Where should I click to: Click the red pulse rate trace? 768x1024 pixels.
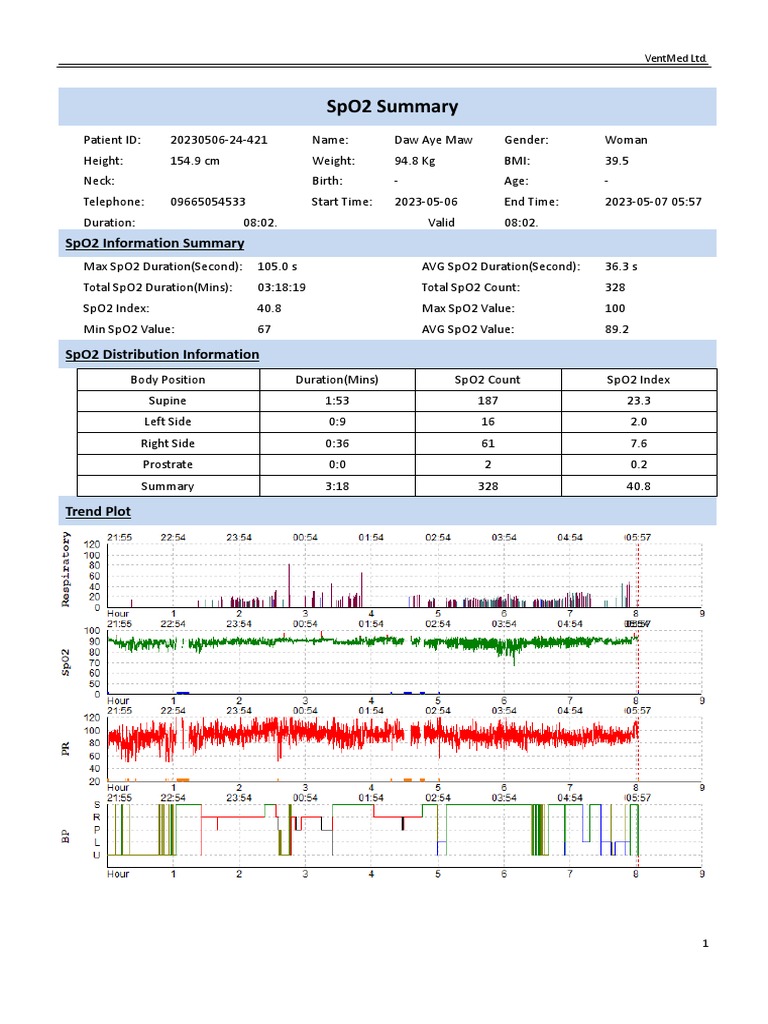click(372, 735)
